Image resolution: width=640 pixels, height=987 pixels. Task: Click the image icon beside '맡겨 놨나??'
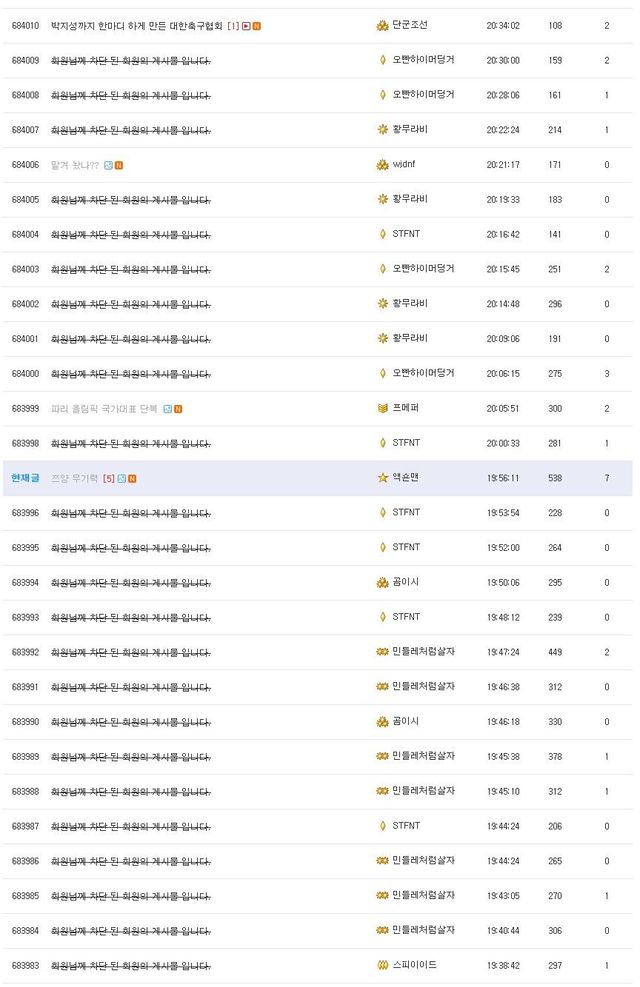(109, 165)
